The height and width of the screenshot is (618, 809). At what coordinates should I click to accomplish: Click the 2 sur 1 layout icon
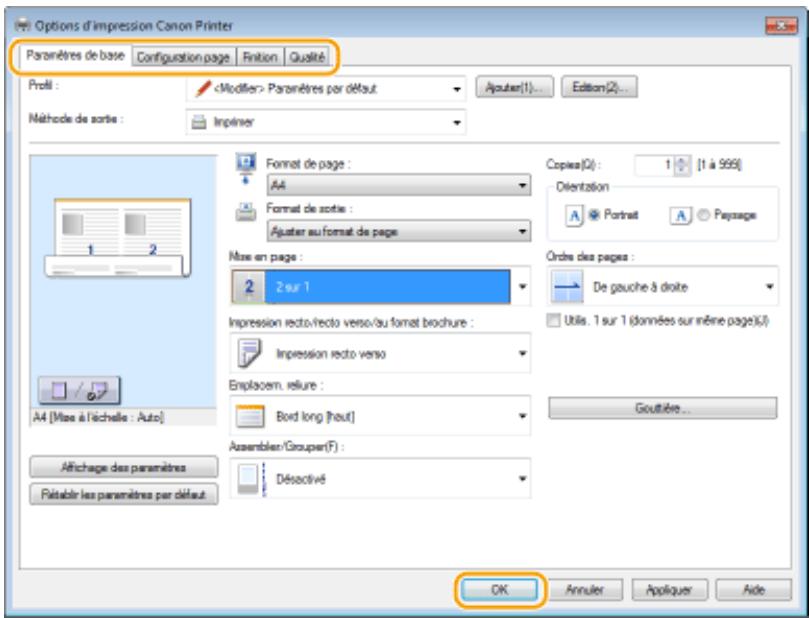[x=249, y=287]
